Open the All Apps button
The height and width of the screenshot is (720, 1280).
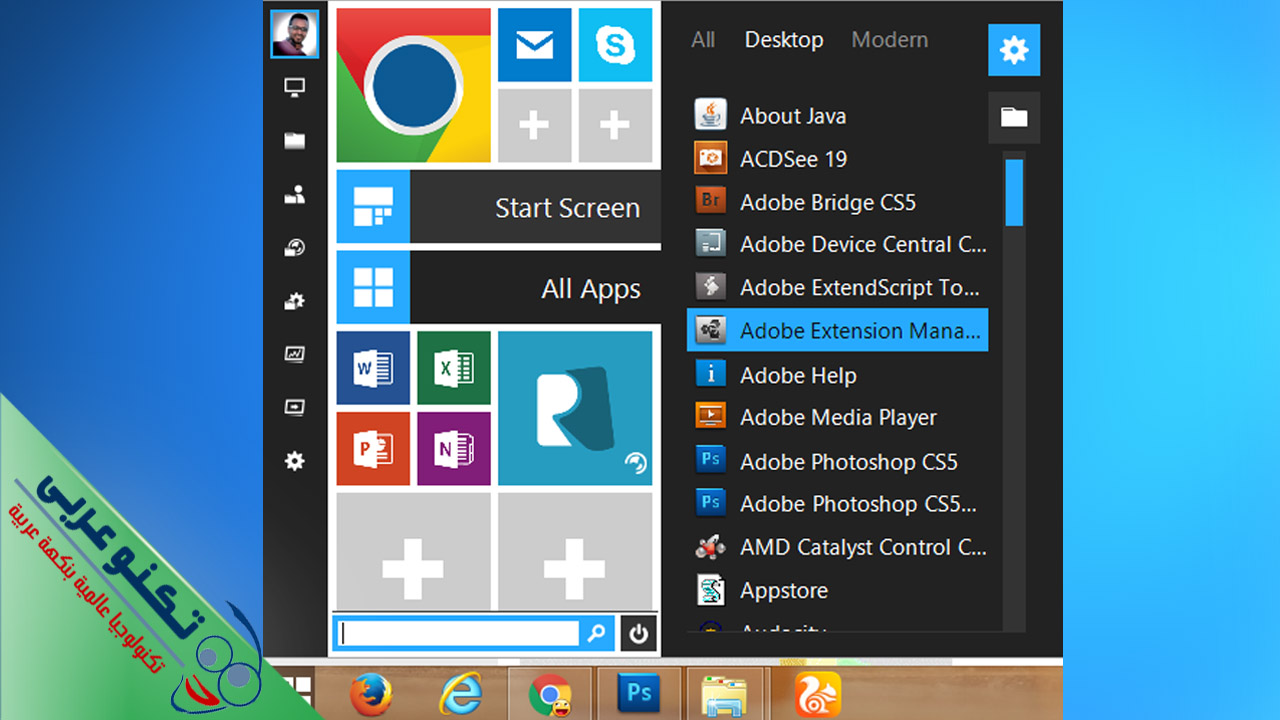498,288
